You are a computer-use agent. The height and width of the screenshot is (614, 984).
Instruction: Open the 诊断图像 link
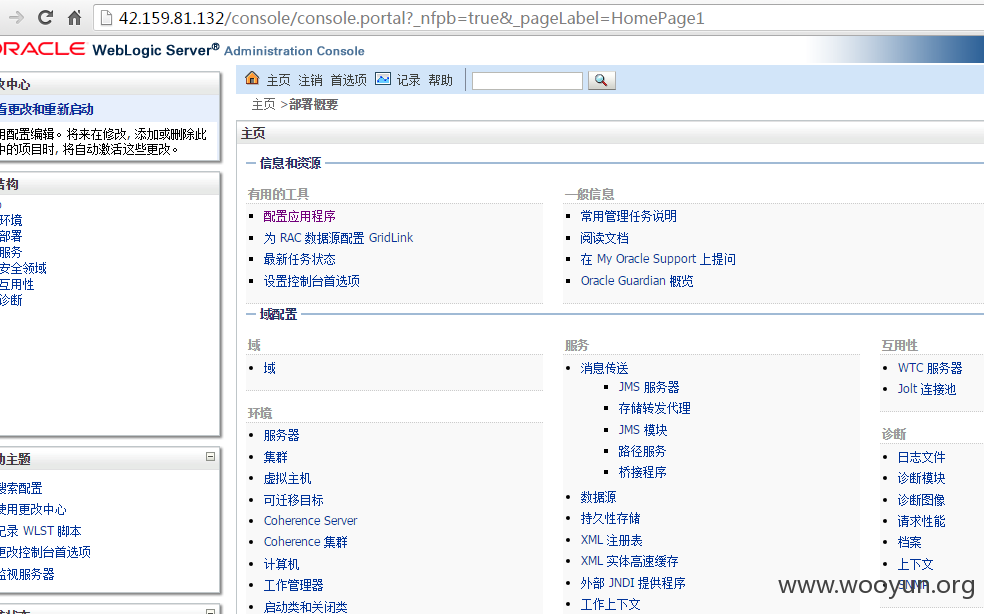[x=921, y=500]
